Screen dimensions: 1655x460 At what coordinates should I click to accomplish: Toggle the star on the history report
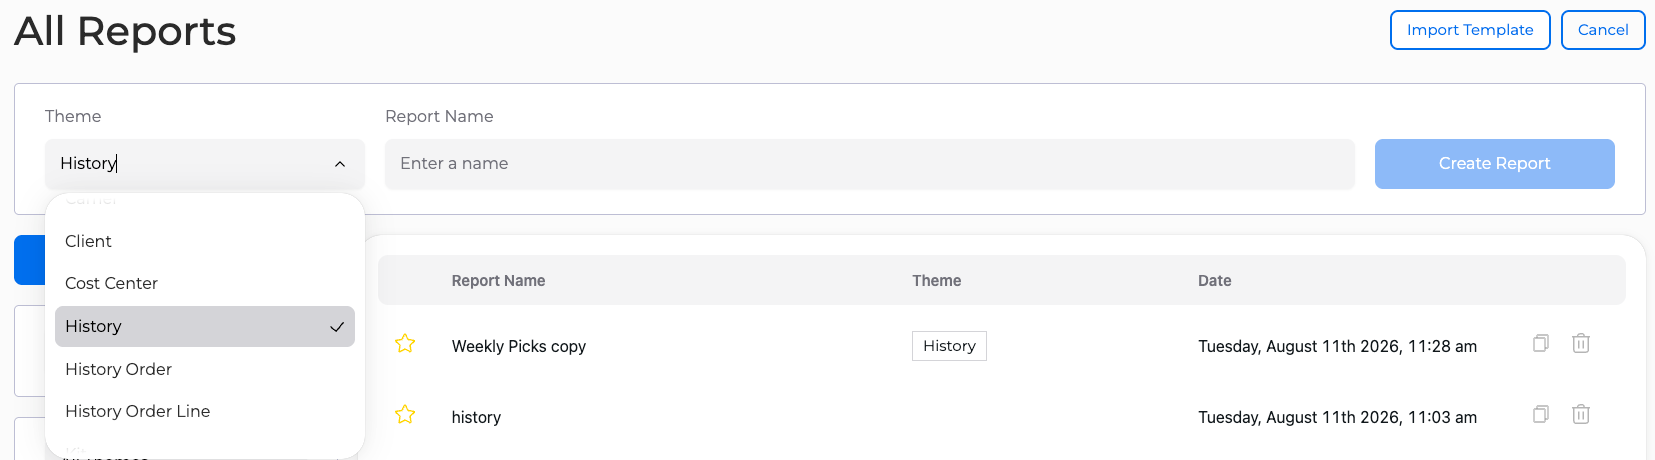[x=405, y=414]
